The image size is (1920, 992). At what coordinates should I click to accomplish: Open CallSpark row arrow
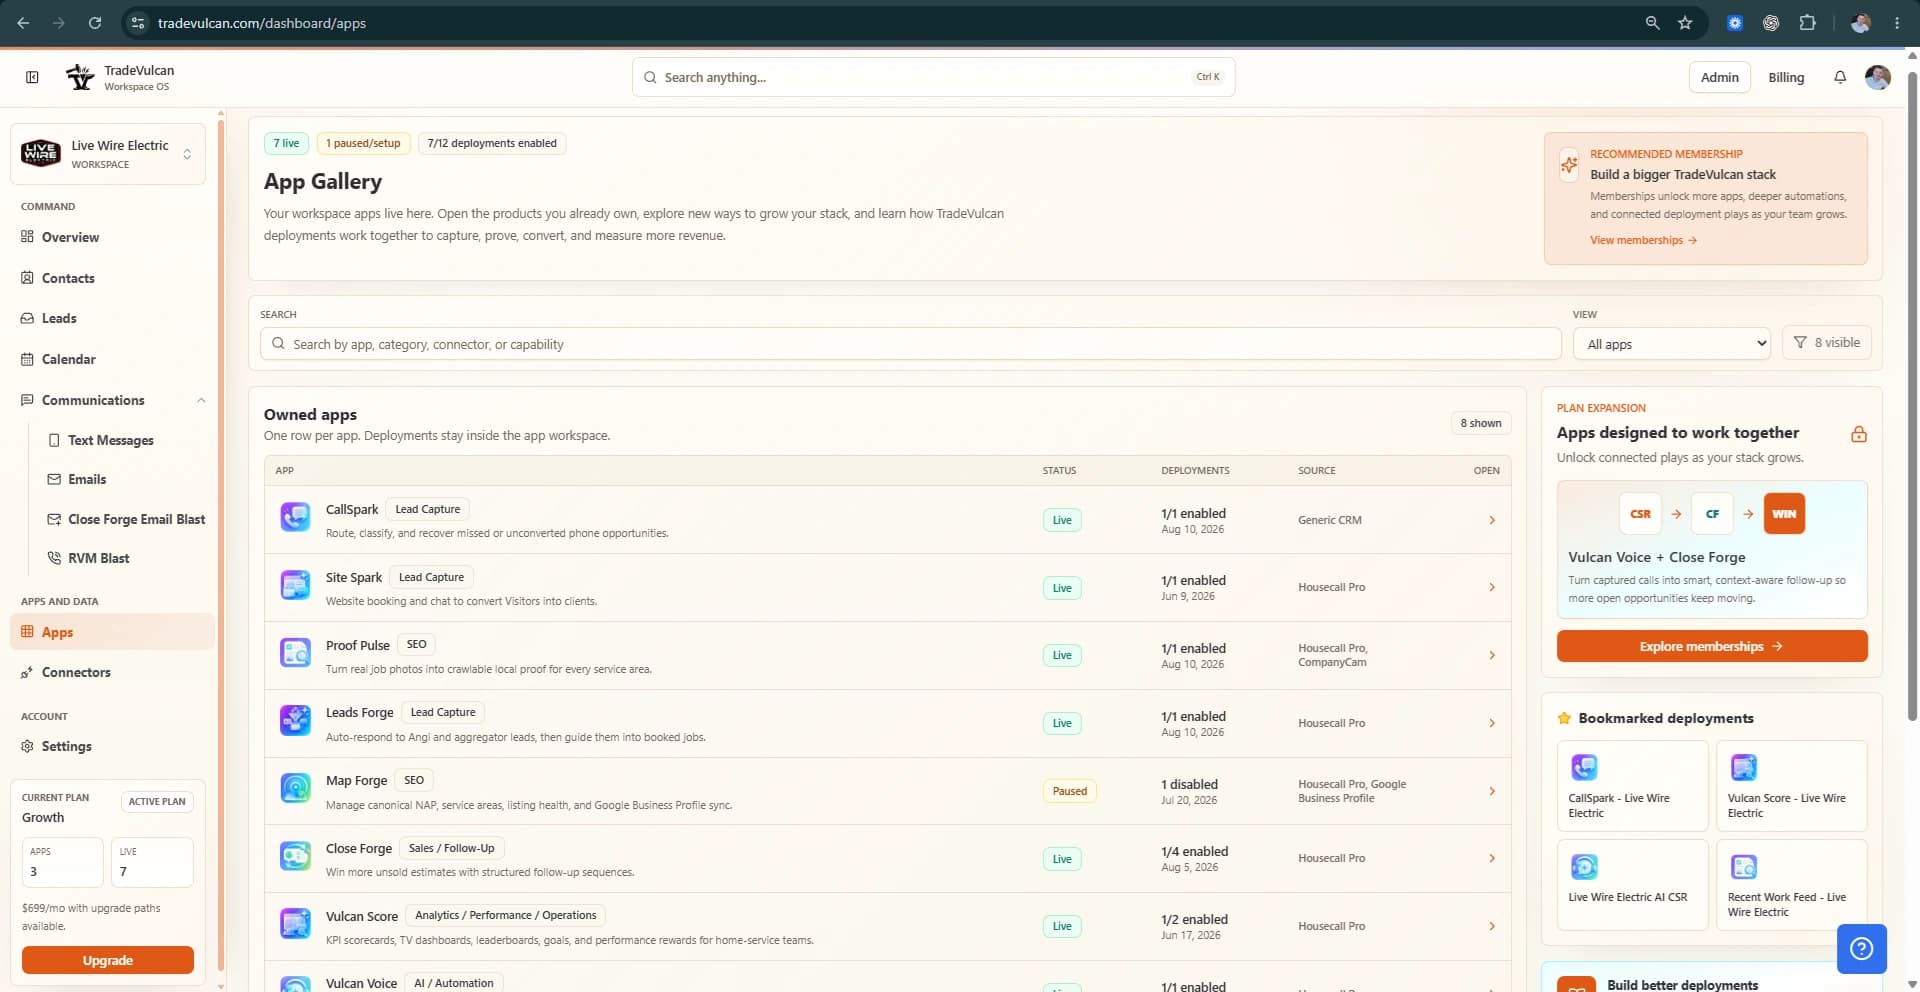pyautogui.click(x=1492, y=520)
